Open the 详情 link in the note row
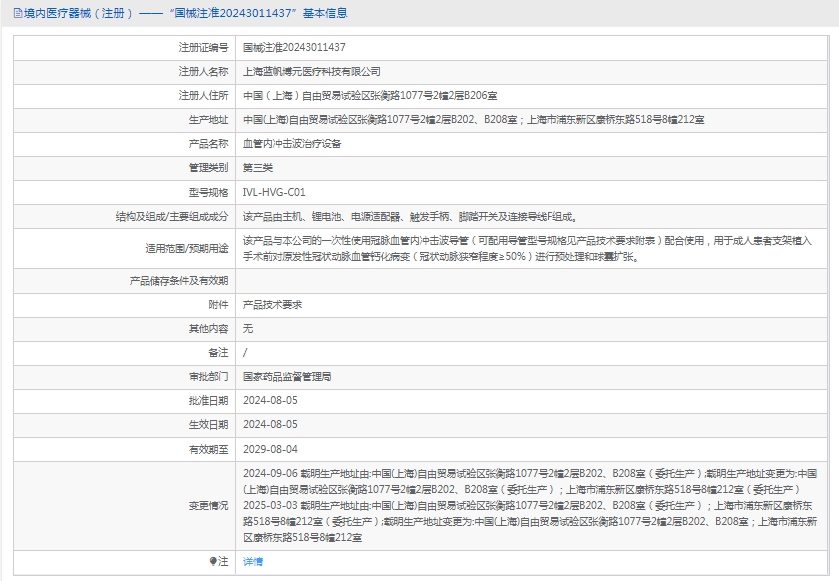 (253, 562)
